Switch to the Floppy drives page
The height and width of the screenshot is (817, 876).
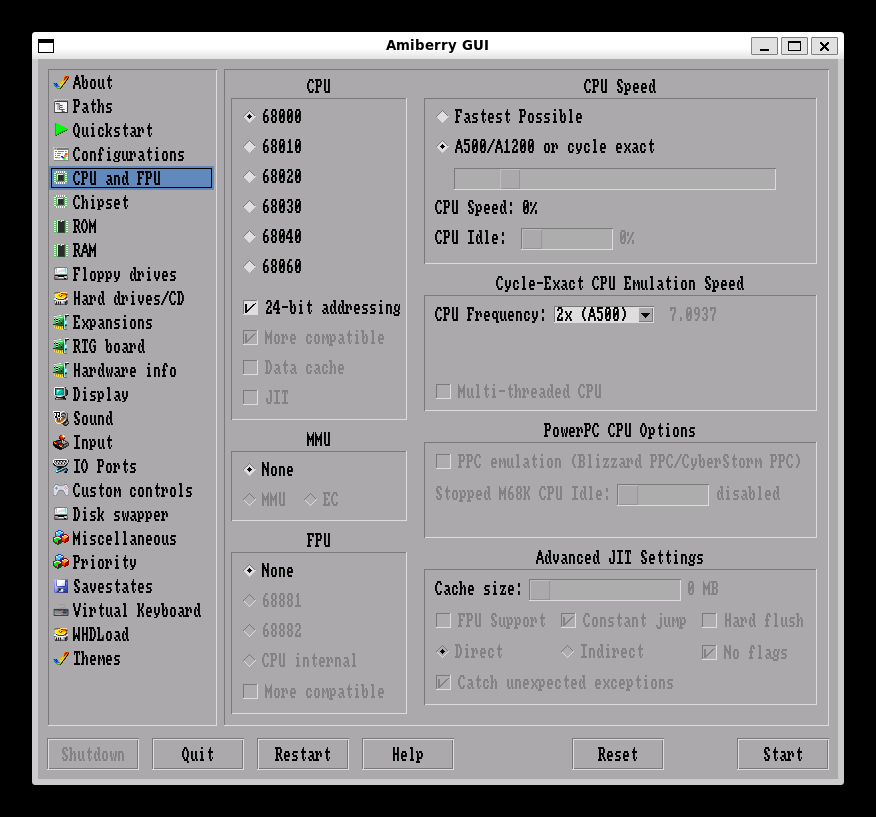coord(124,274)
